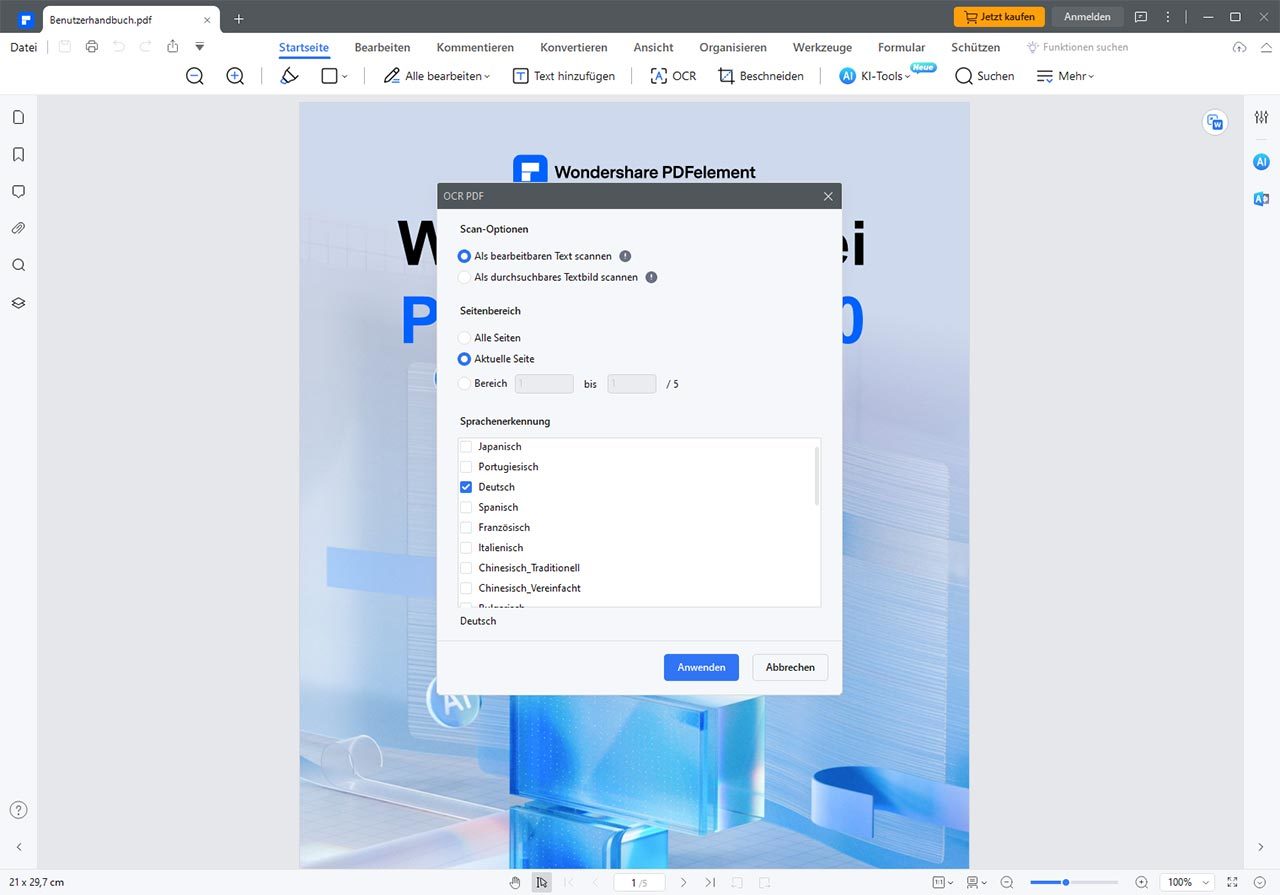The height and width of the screenshot is (895, 1280).
Task: Open the page layout view dropdown in status bar
Action: 978,882
